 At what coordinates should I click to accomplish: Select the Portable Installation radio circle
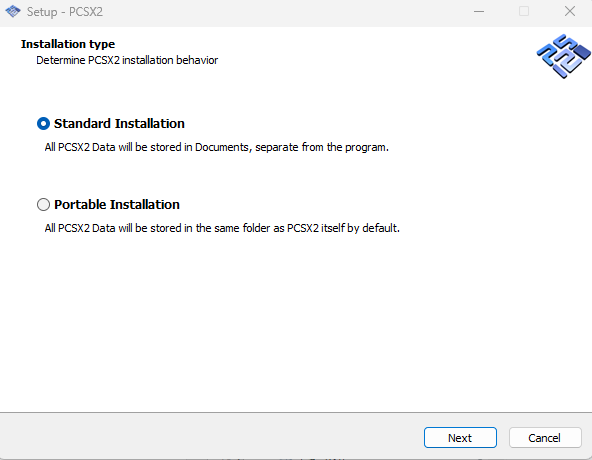43,204
